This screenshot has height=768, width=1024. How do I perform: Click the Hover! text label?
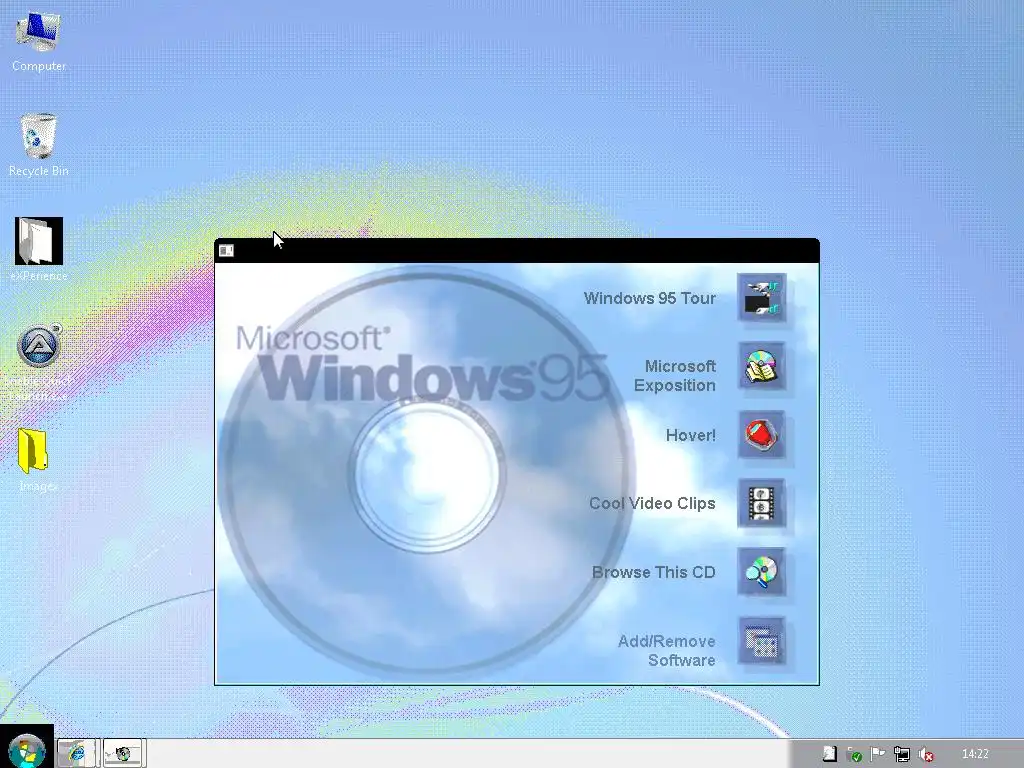[x=691, y=436]
